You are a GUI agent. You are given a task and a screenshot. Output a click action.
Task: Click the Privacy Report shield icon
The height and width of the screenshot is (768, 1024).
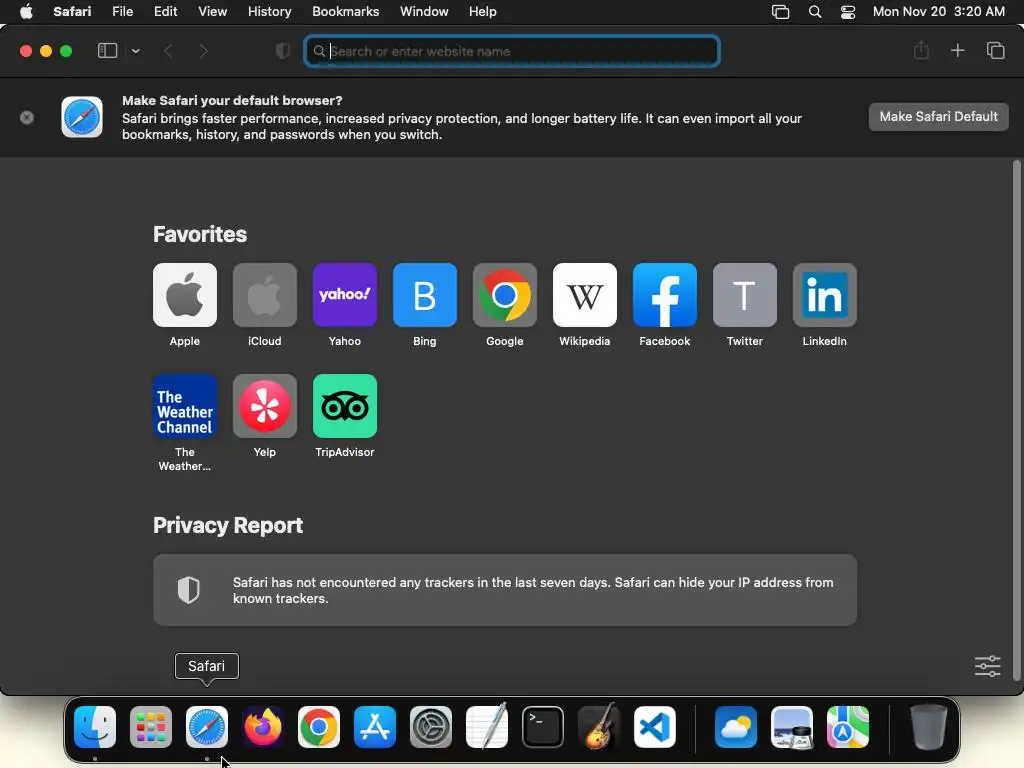pyautogui.click(x=189, y=590)
